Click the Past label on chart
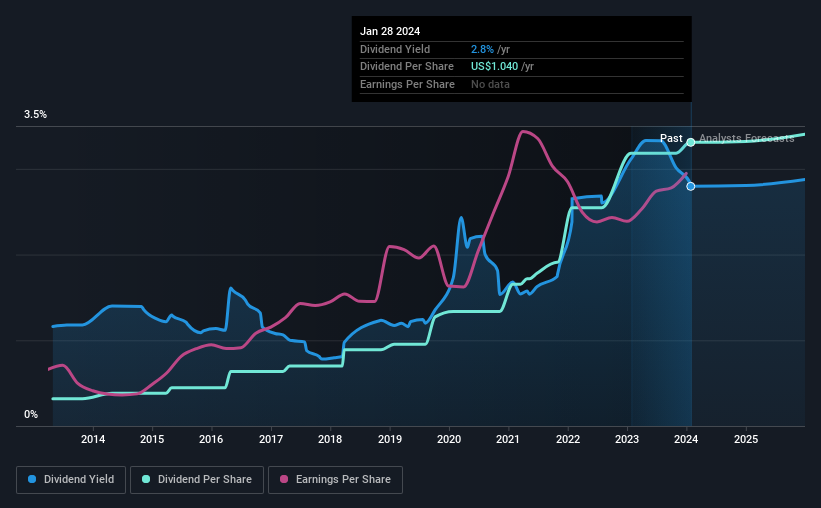This screenshot has width=821, height=508. point(671,138)
